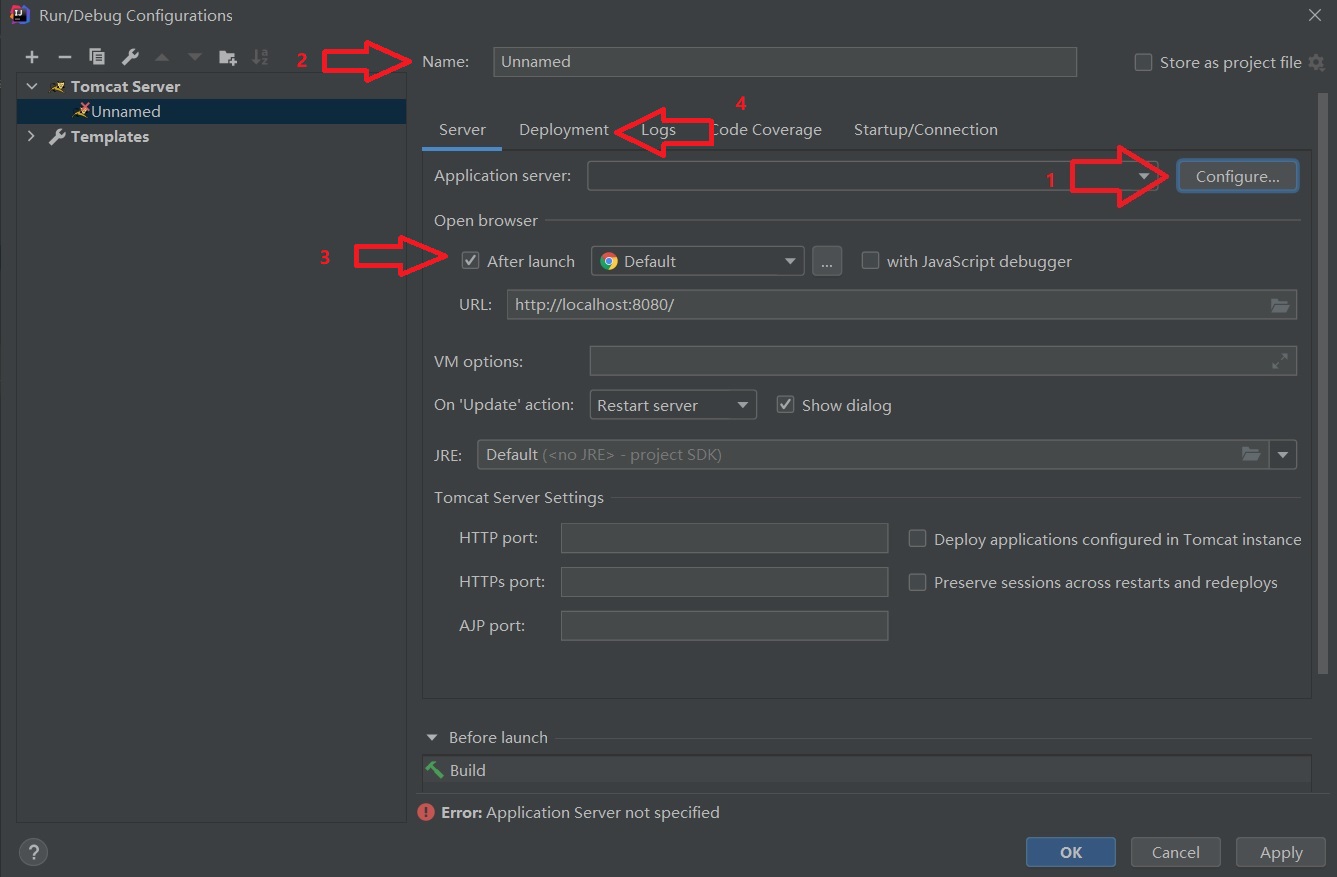Click the Configure... button
The image size is (1337, 877).
1237,176
